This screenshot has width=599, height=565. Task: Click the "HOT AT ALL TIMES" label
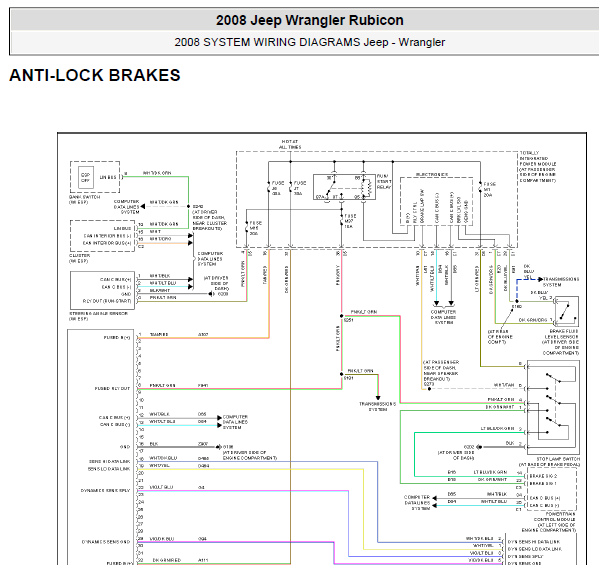point(290,144)
